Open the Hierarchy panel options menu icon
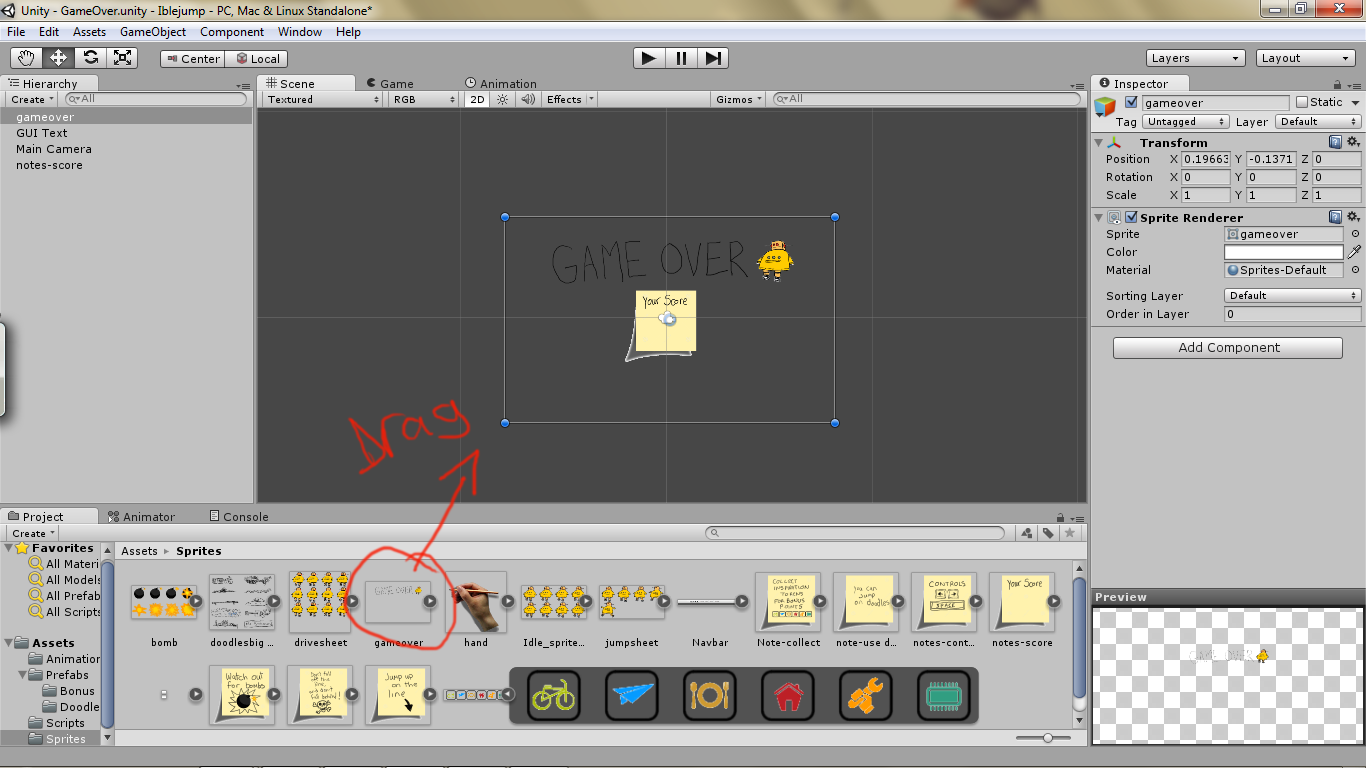 [244, 87]
